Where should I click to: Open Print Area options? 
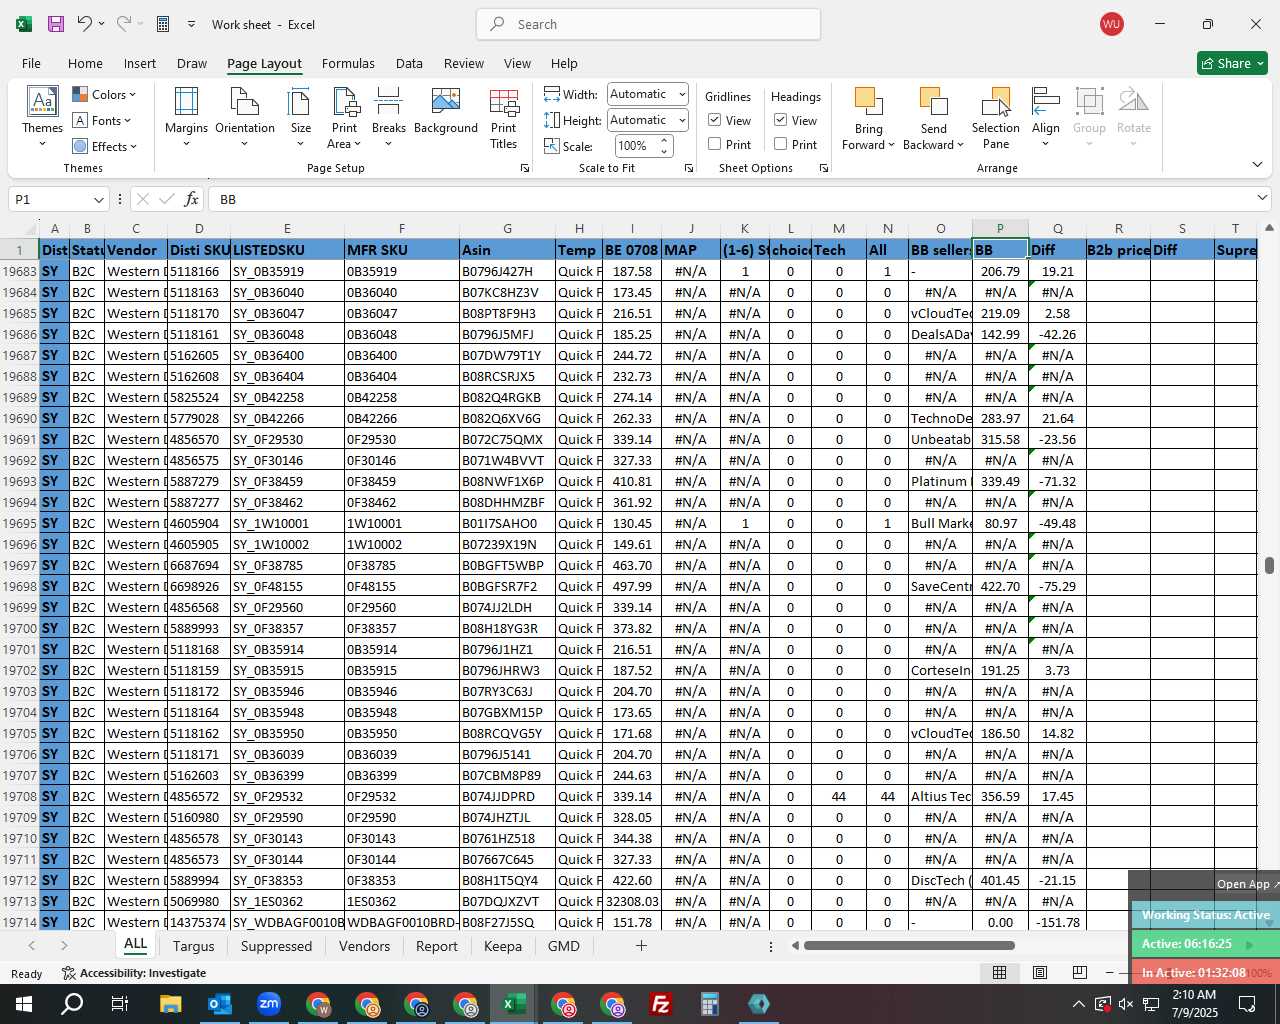pos(345,118)
